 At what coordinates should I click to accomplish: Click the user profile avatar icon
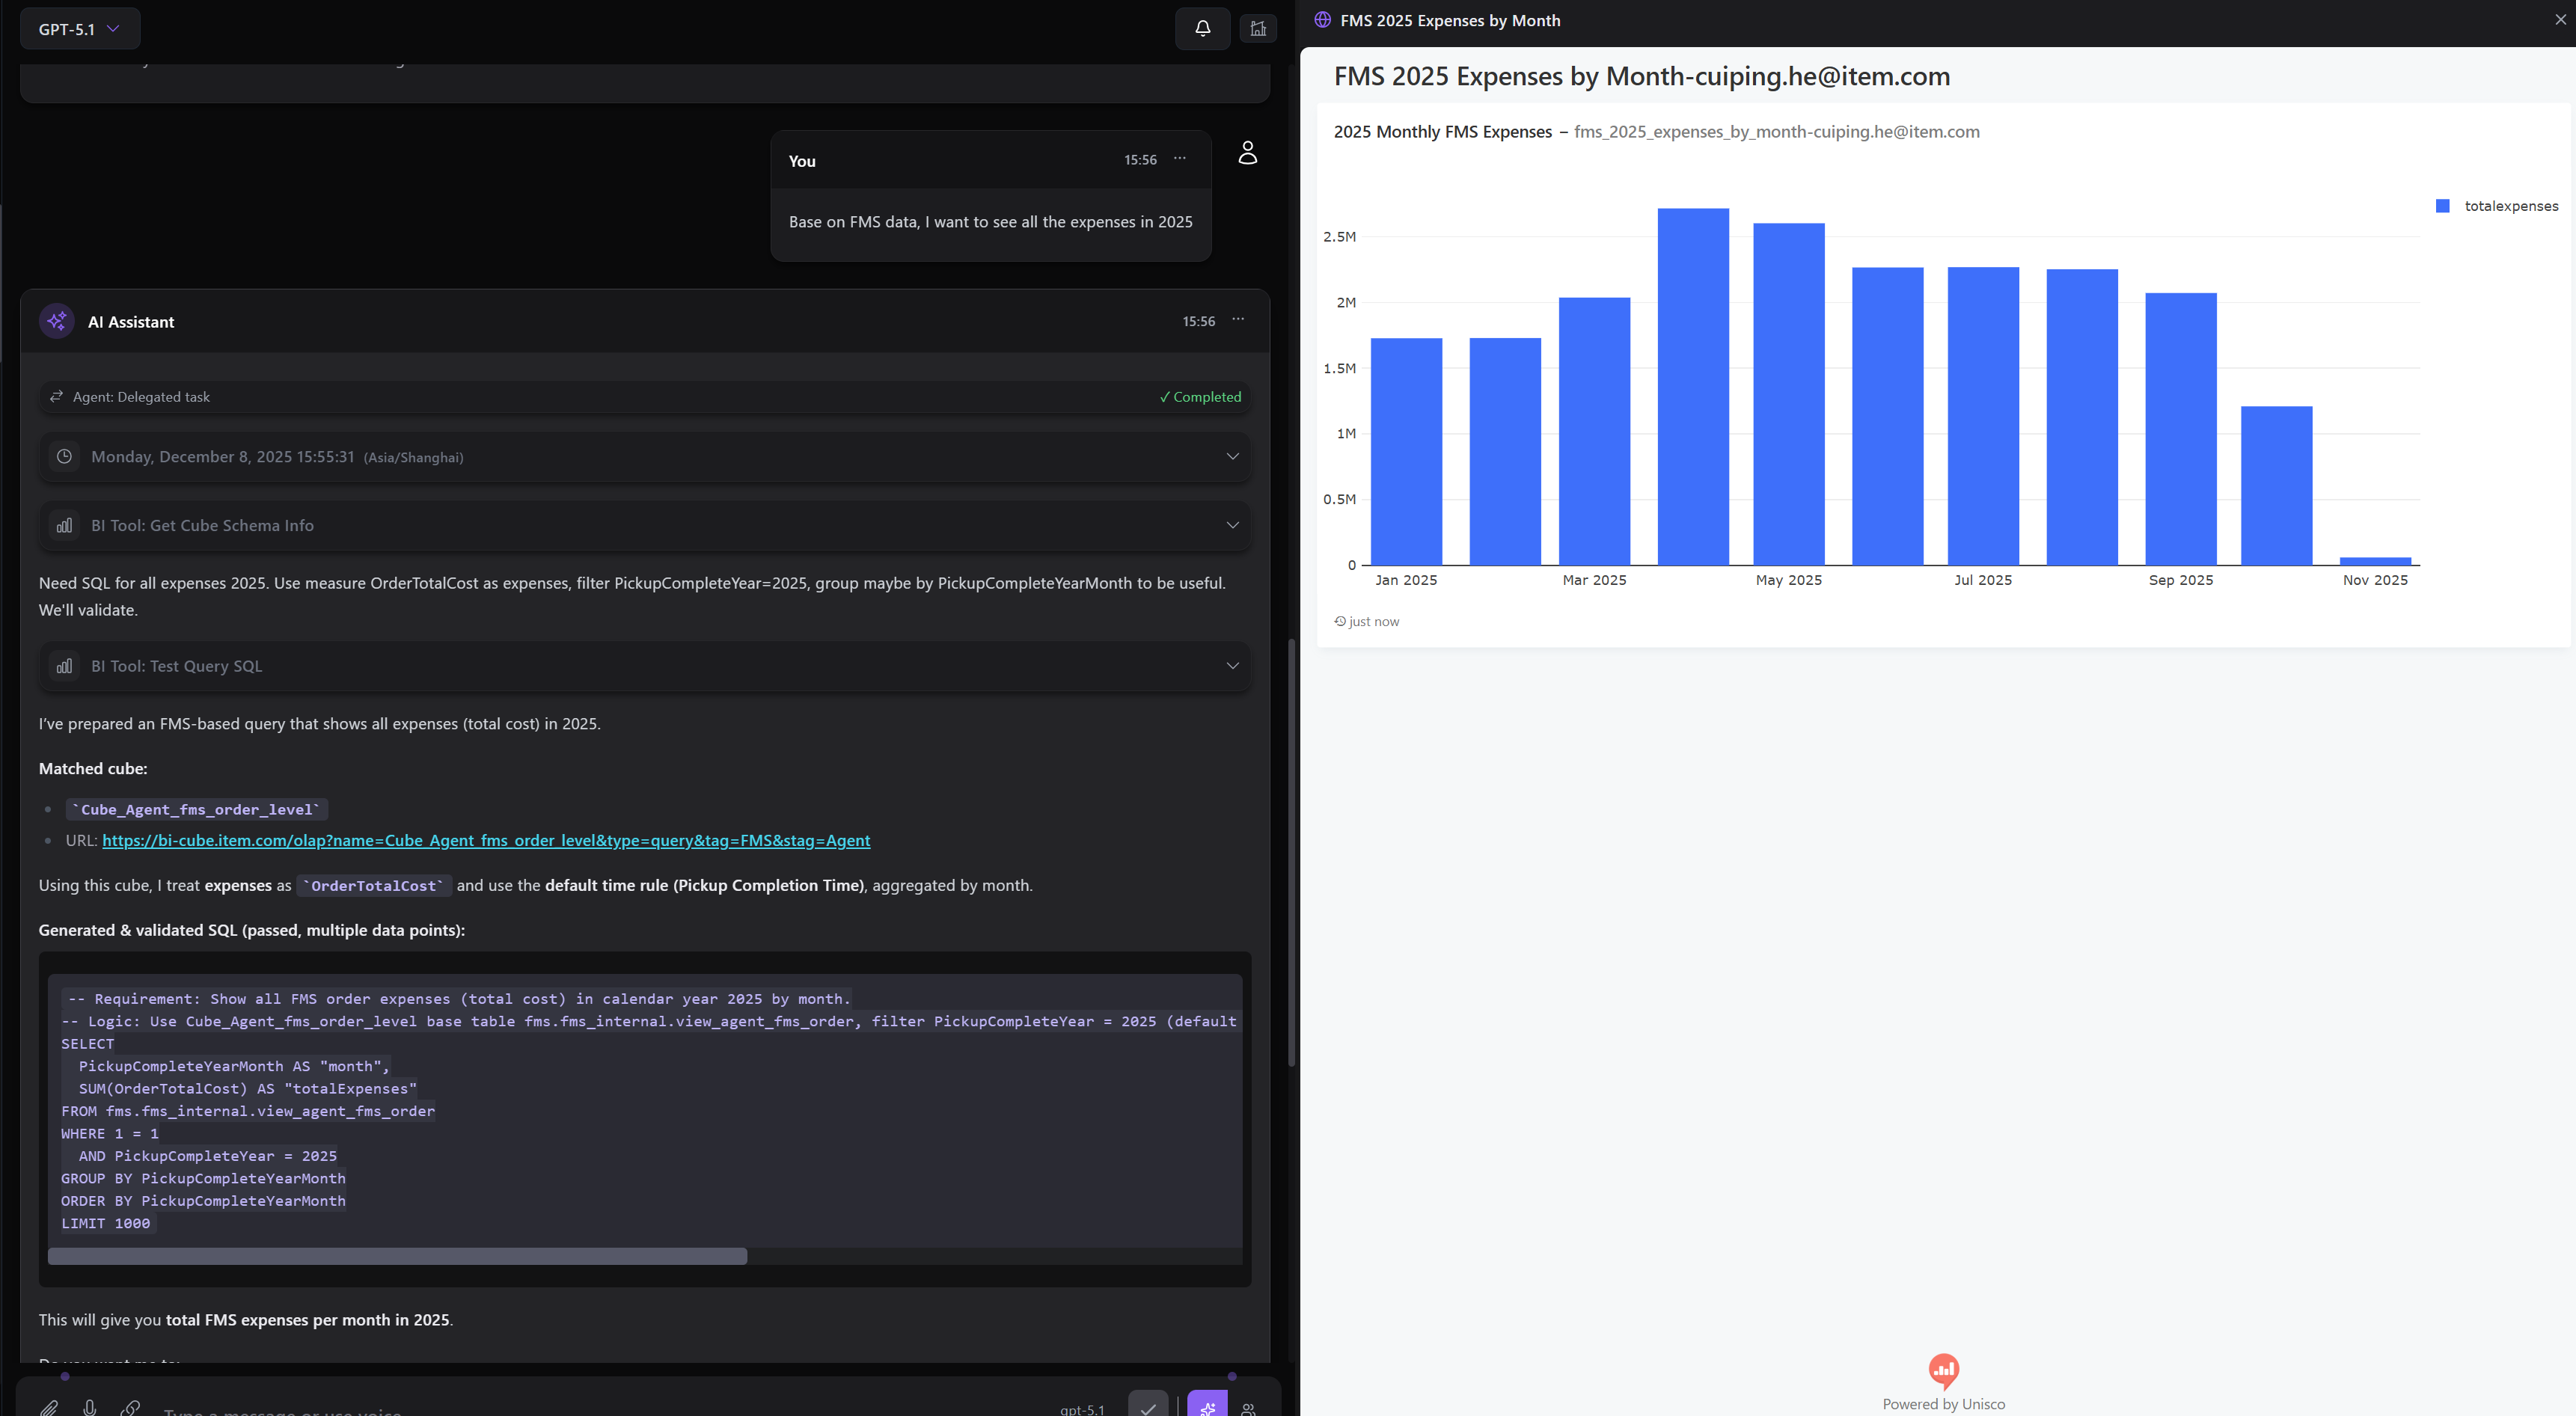pos(1247,152)
